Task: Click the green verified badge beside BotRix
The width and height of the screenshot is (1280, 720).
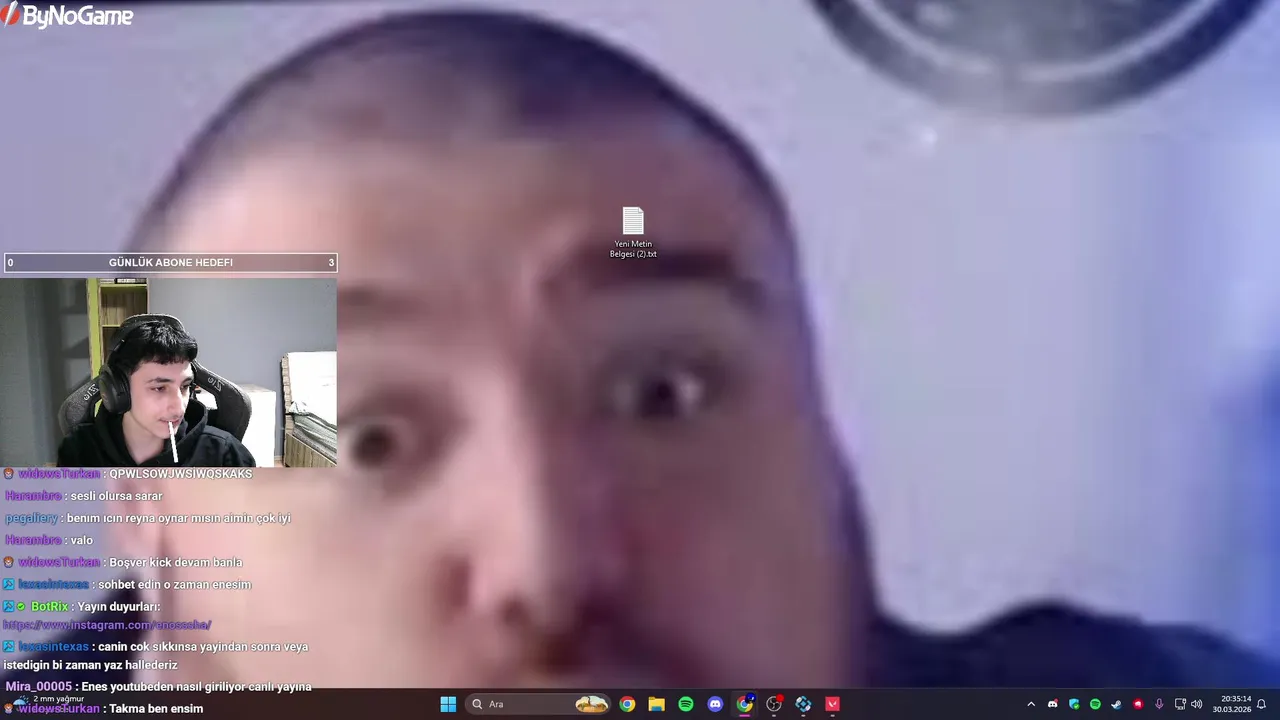Action: [21, 606]
